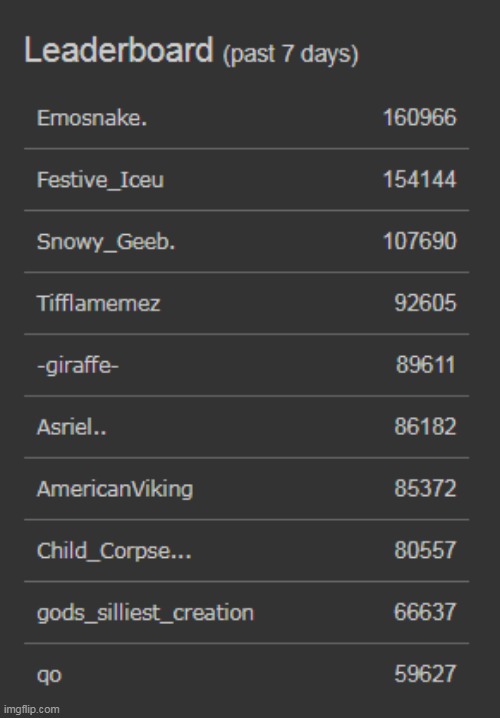
Task: Open Tifflamemez profile link
Action: pyautogui.click(x=98, y=303)
